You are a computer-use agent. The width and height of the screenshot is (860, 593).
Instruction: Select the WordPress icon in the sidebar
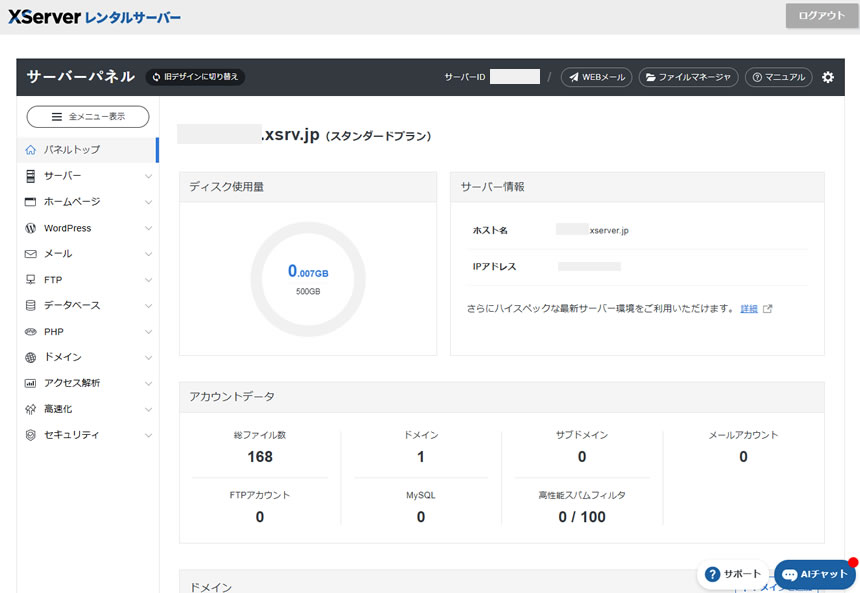click(31, 228)
